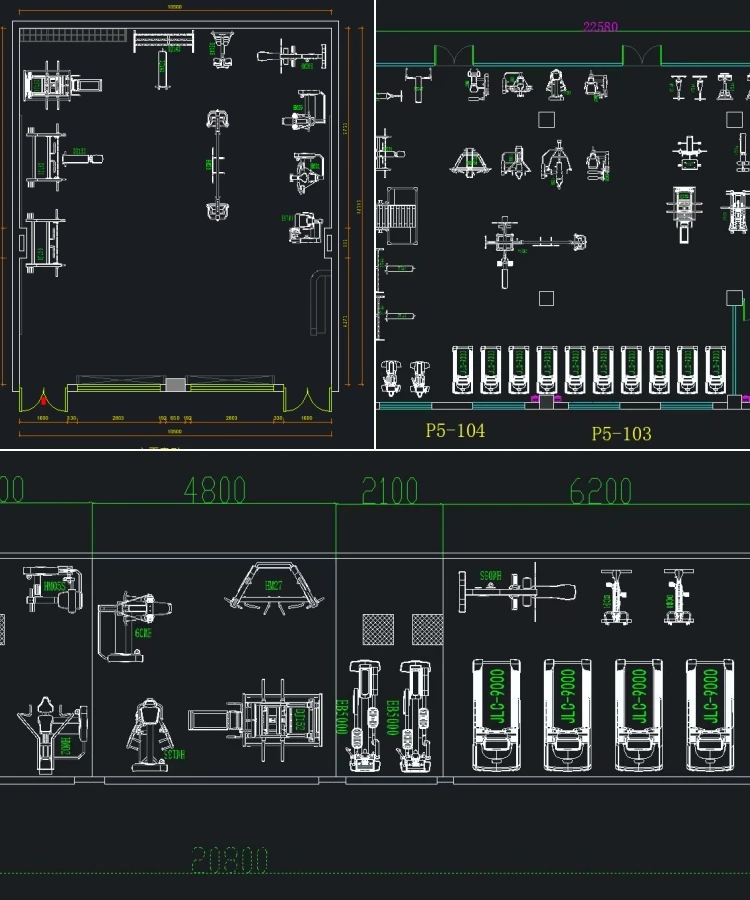Pick the left EB5000 elliptical block
The height and width of the screenshot is (900, 750).
(364, 716)
